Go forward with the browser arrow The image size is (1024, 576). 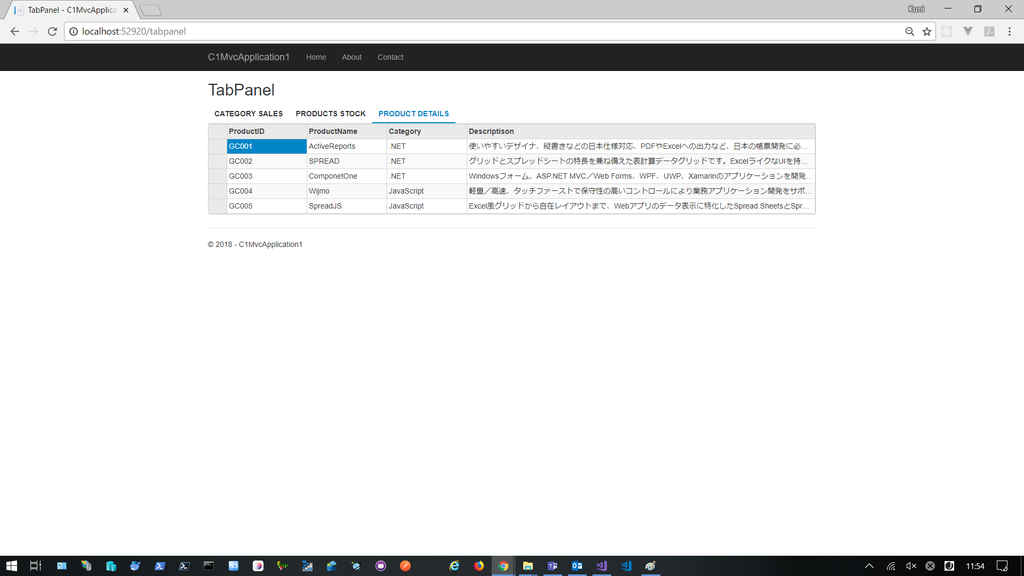(33, 31)
